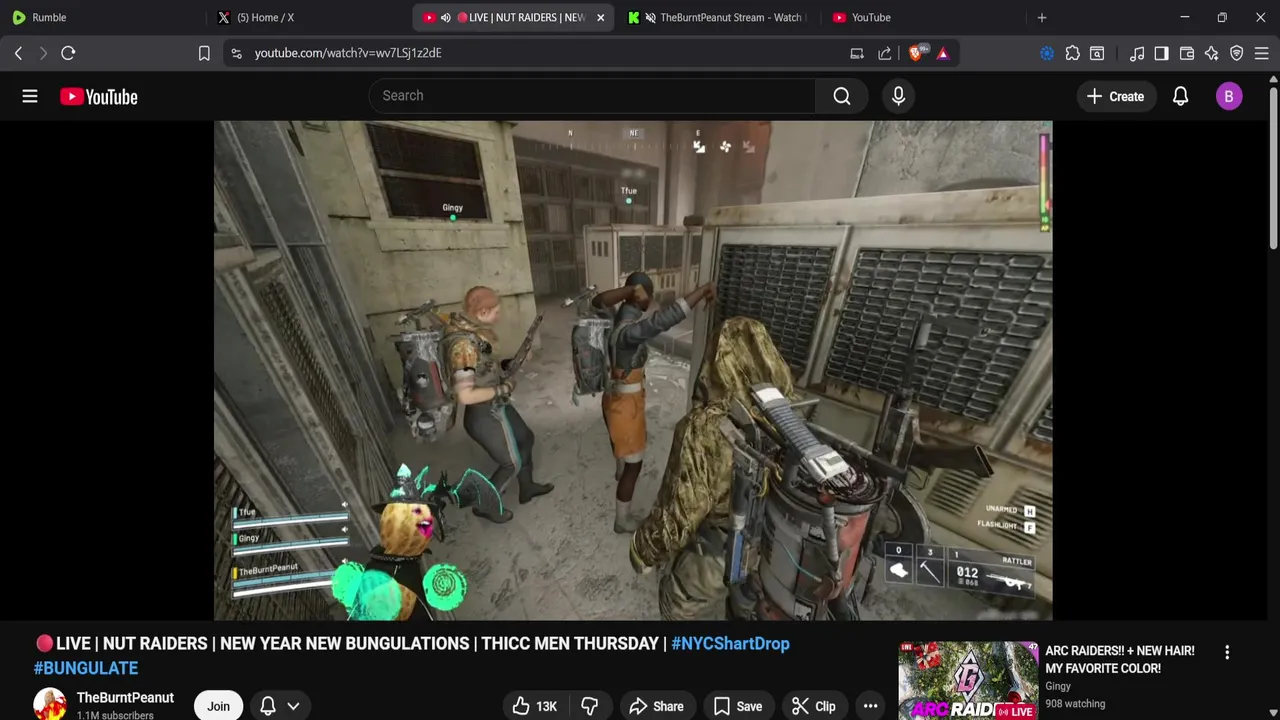The width and height of the screenshot is (1280, 720).
Task: Click share page icon in address bar
Action: (x=884, y=53)
